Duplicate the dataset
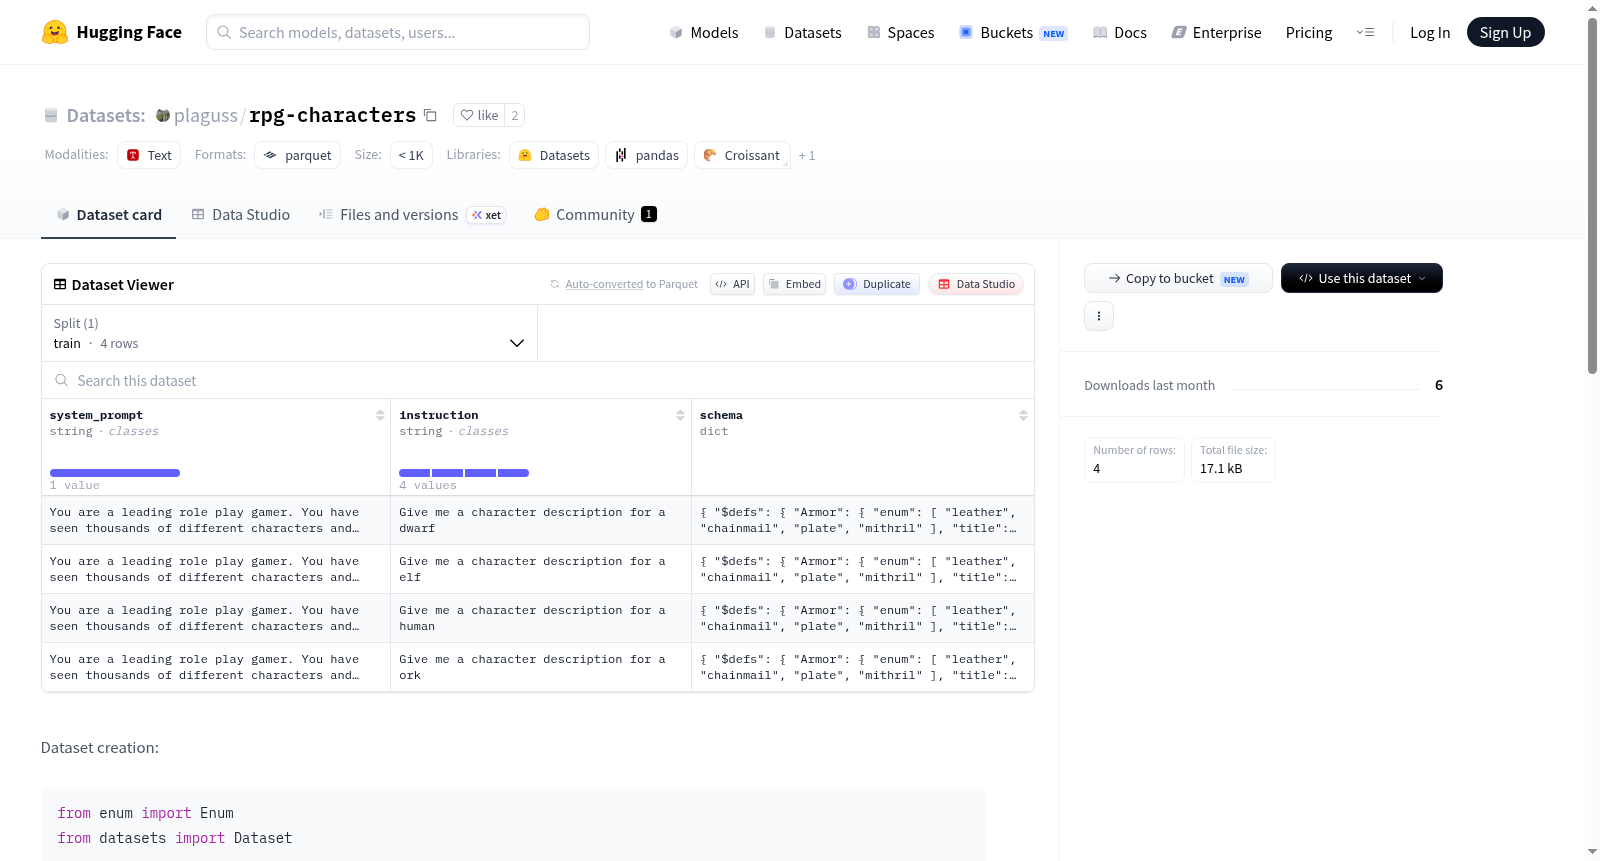Screen dimensions: 1600x861 click(877, 284)
